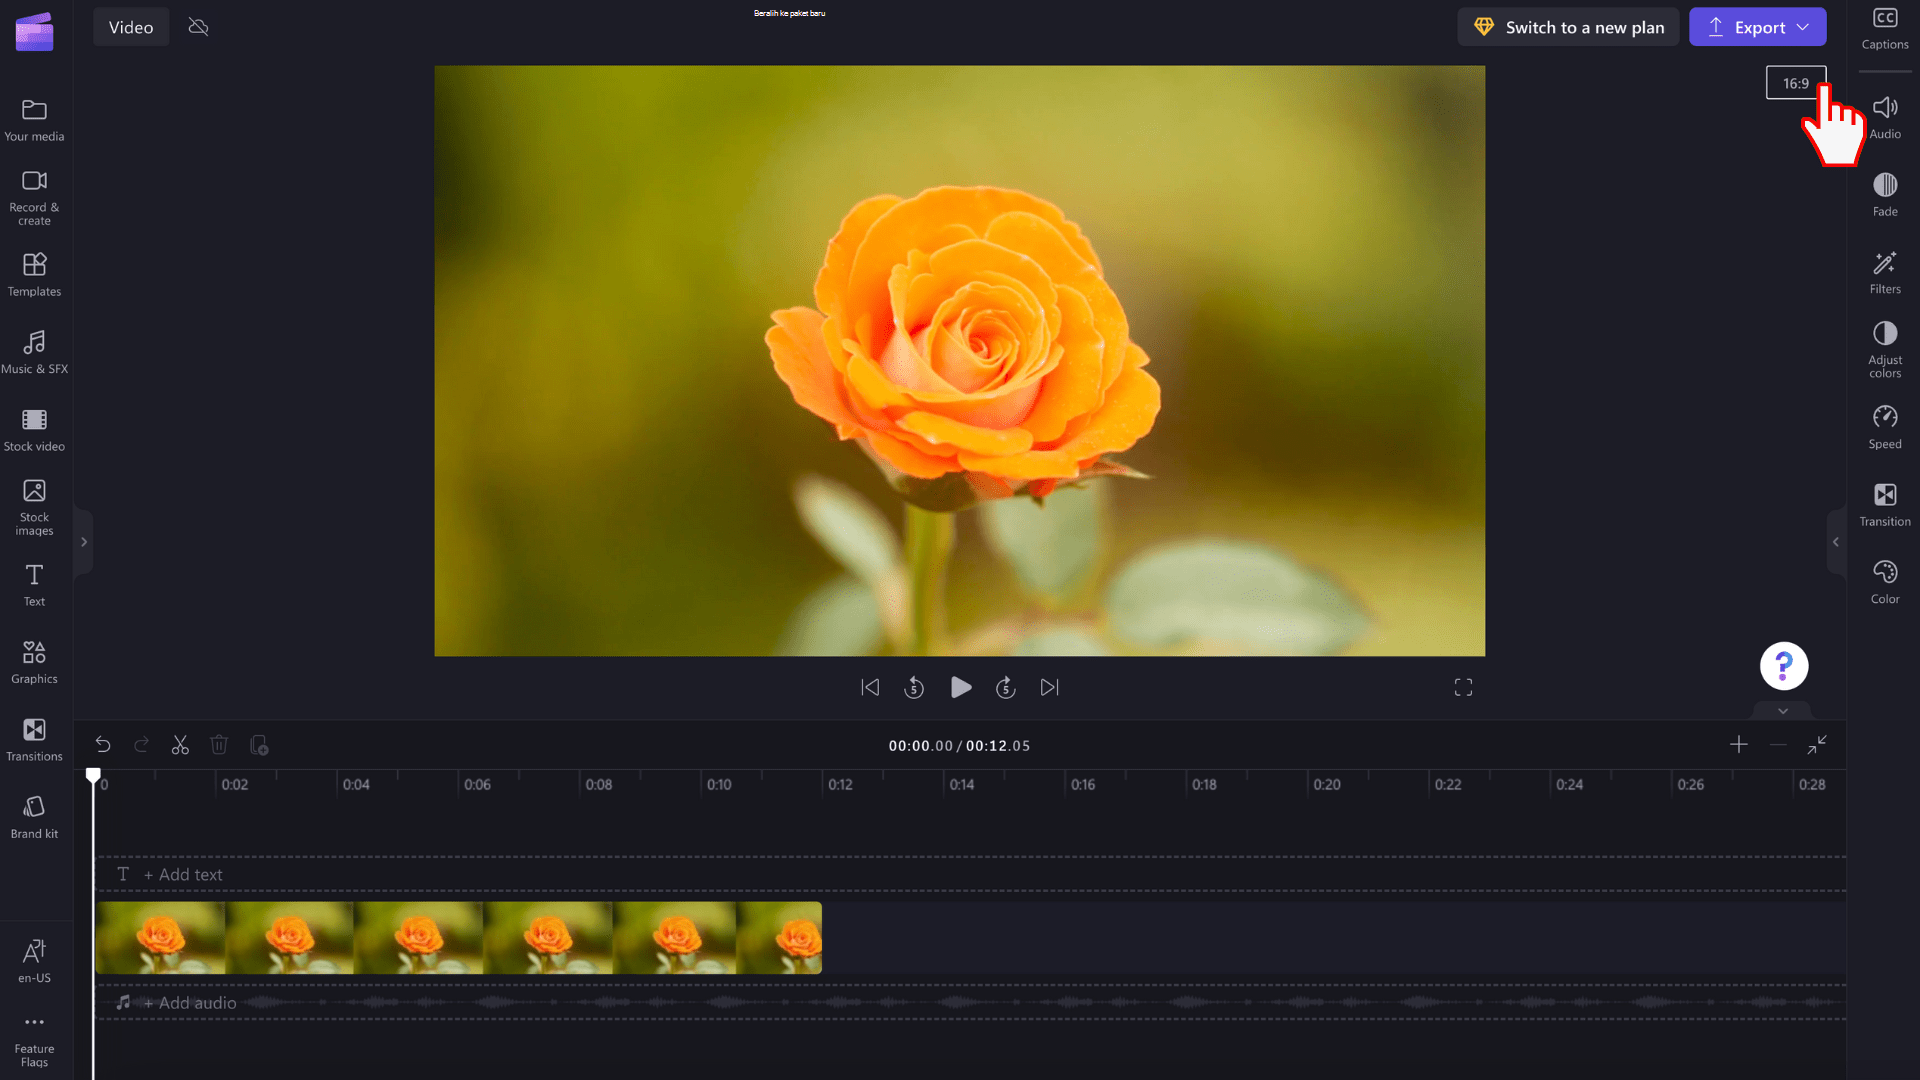1920x1080 pixels.
Task: Collapse the right panel arrow
Action: point(1836,542)
